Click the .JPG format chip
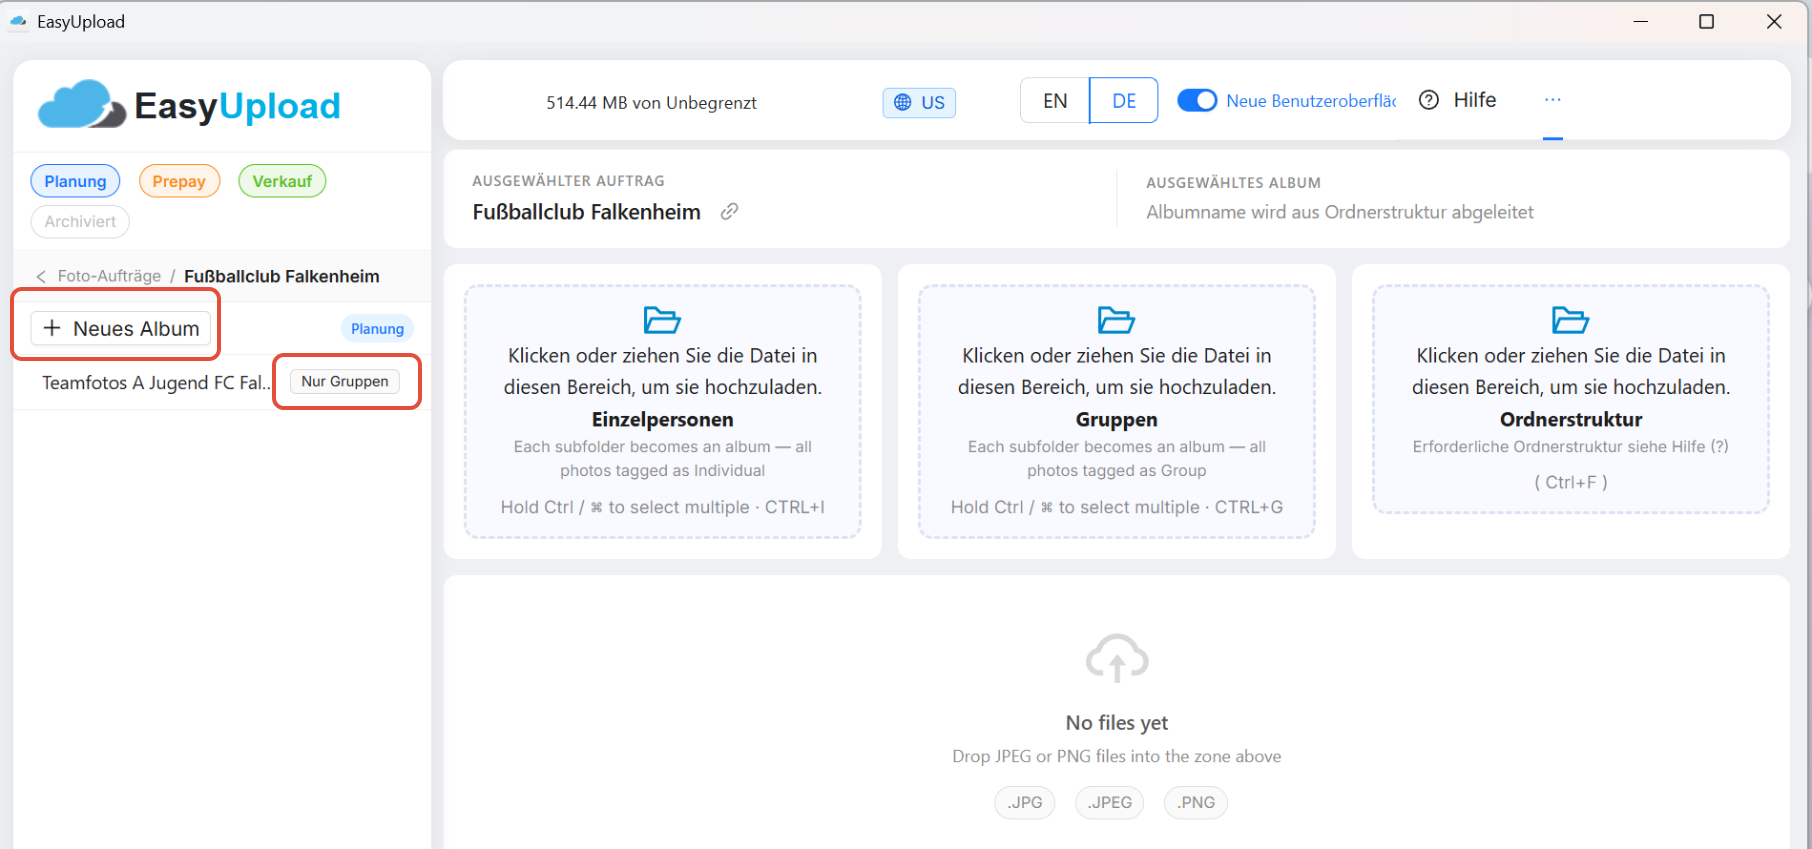The height and width of the screenshot is (849, 1812). 1025,802
